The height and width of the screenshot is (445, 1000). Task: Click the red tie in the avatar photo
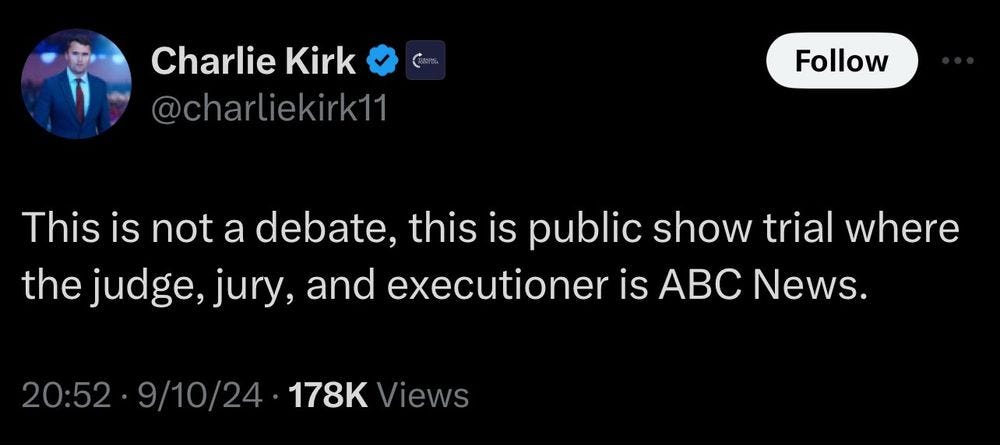(79, 99)
